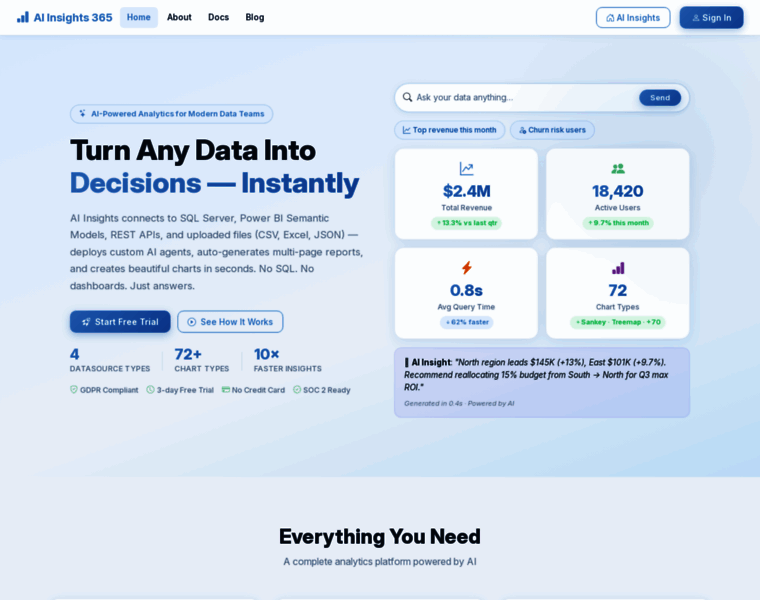This screenshot has width=760, height=600.
Task: Click the purple Chart Types bar icon
Action: point(618,268)
